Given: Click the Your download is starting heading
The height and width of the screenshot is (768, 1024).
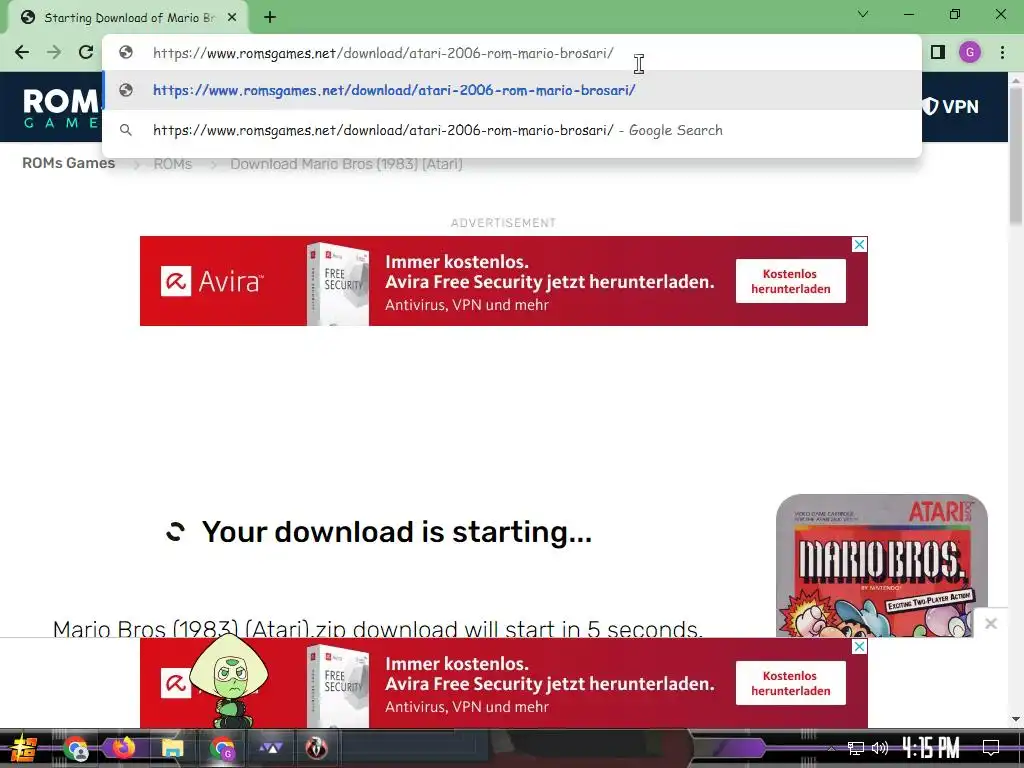Looking at the screenshot, I should coord(397,532).
